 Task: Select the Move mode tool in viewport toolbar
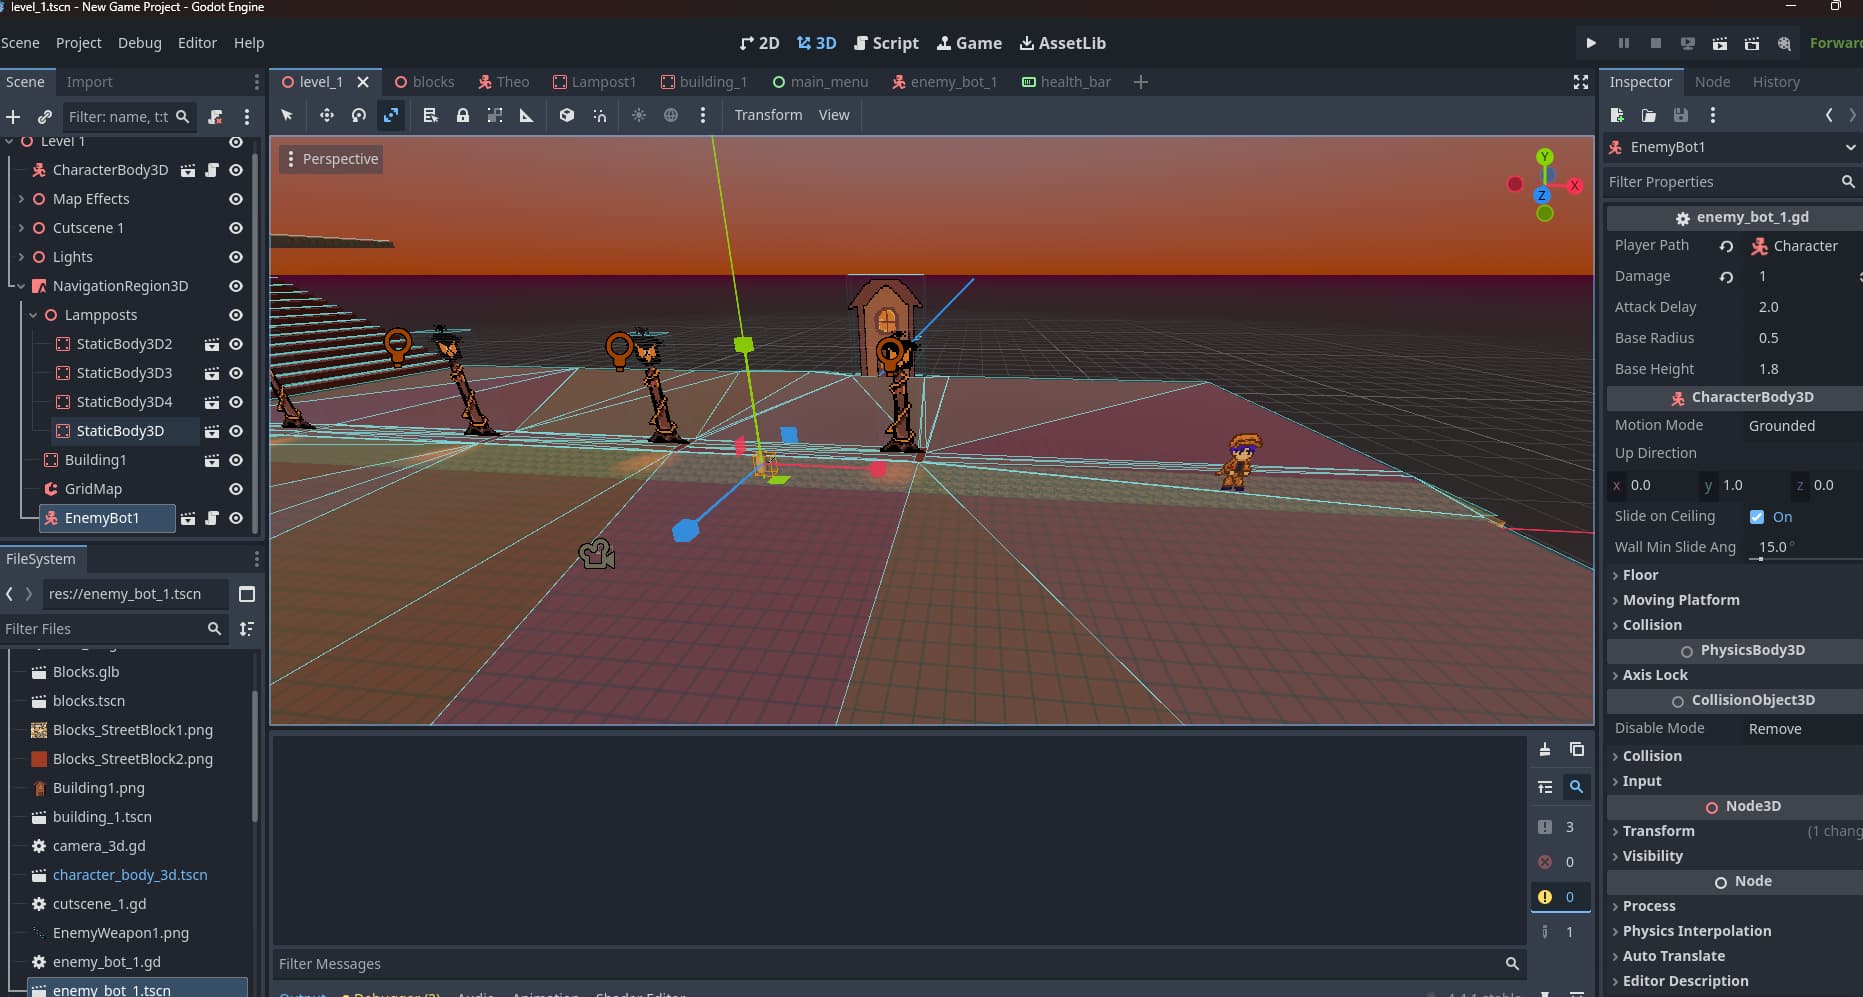(x=326, y=115)
